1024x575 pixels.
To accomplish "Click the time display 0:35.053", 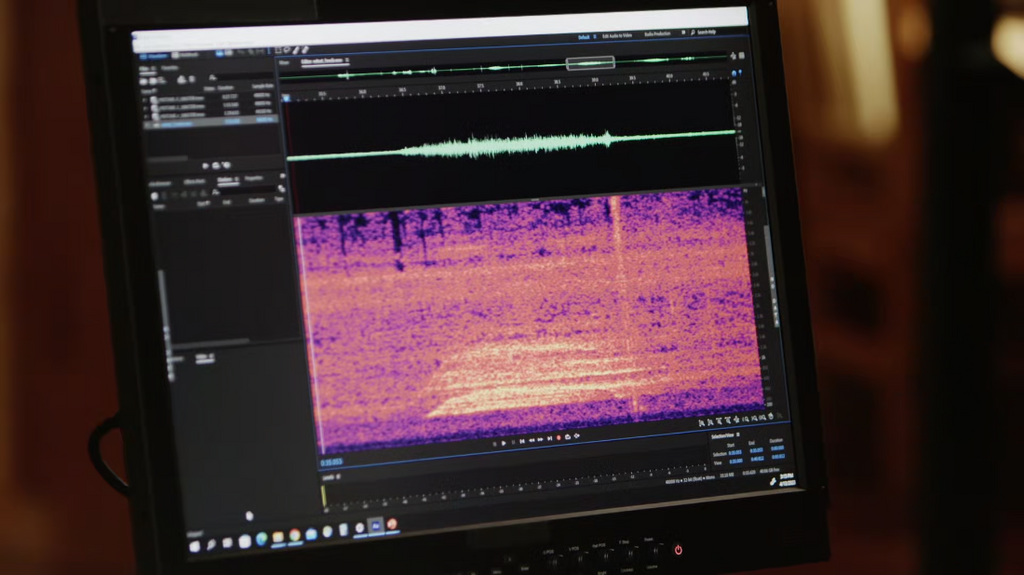I will click(332, 463).
